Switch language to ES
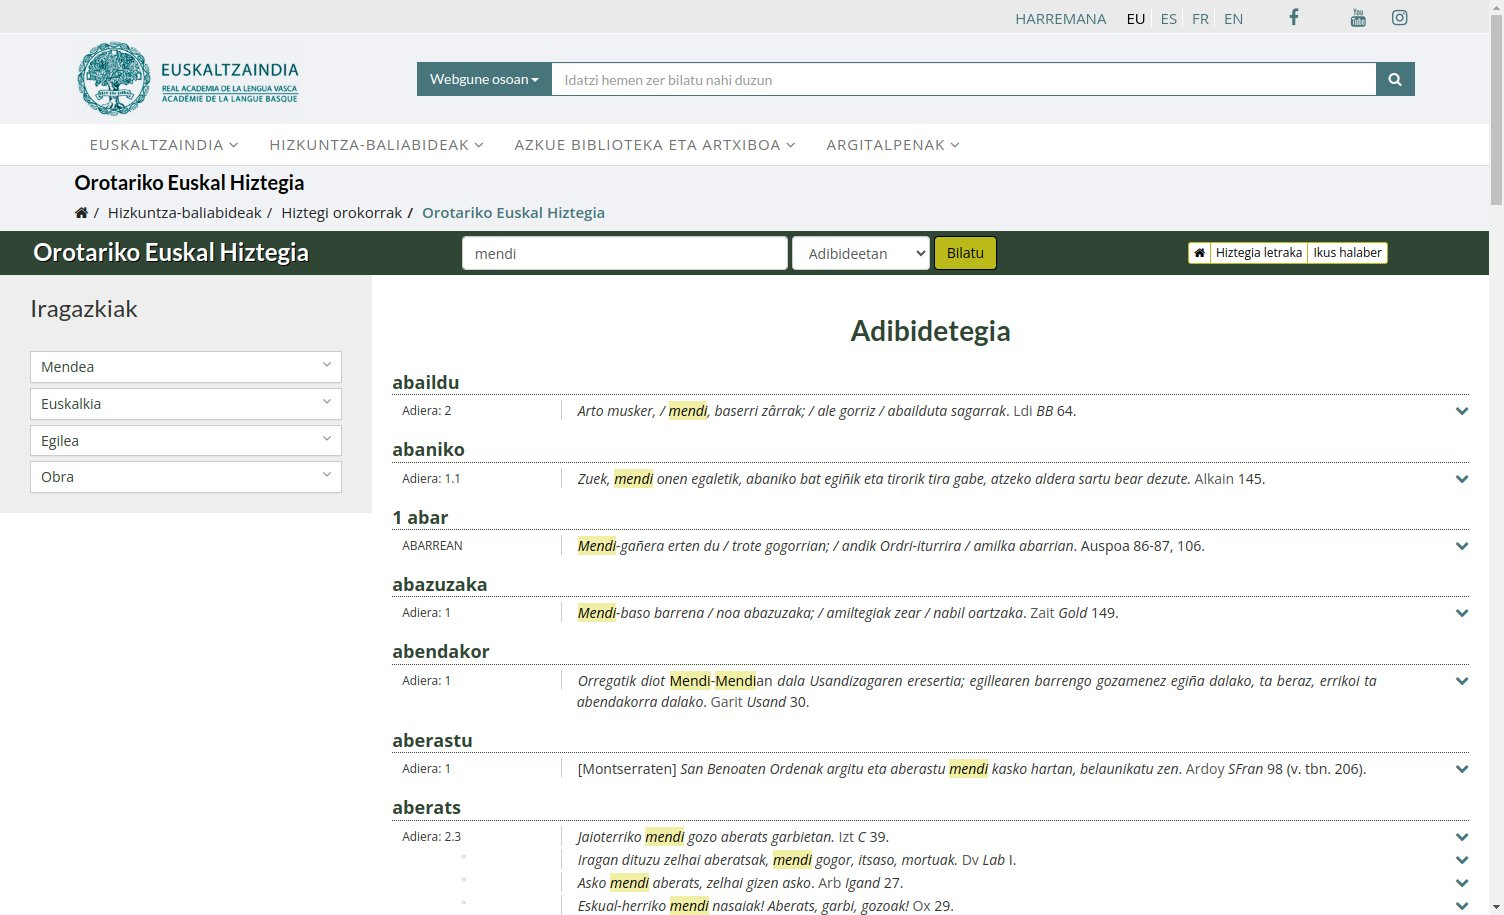This screenshot has height=915, width=1504. pyautogui.click(x=1168, y=19)
